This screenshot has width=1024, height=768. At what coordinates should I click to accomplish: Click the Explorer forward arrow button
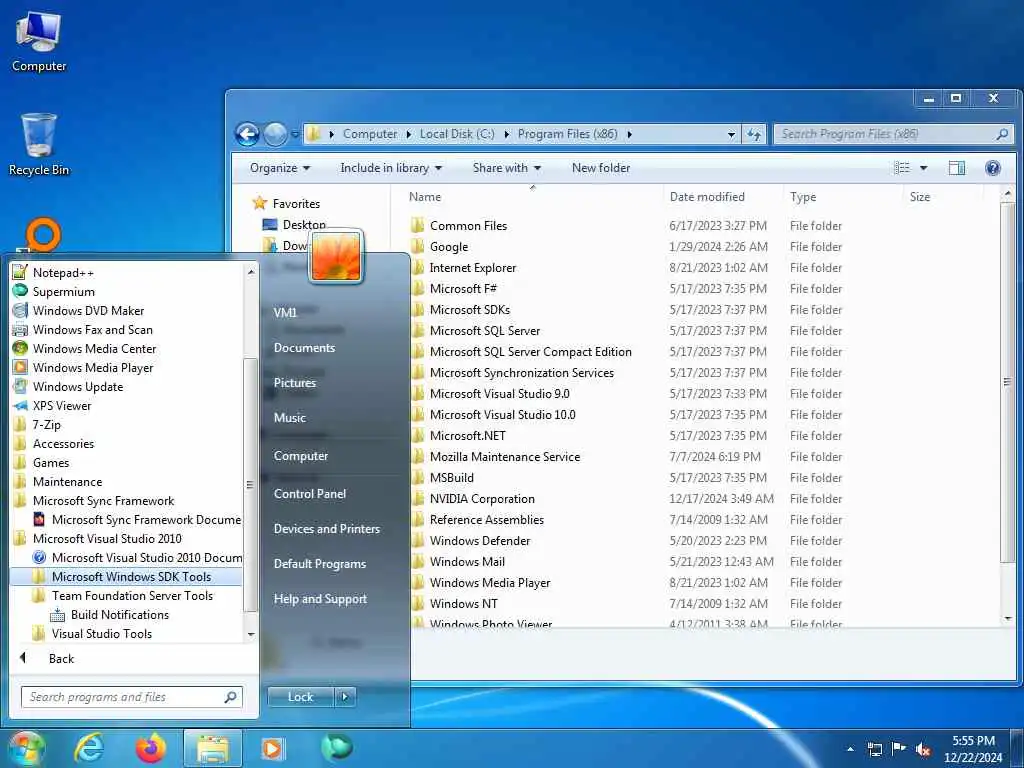275,135
